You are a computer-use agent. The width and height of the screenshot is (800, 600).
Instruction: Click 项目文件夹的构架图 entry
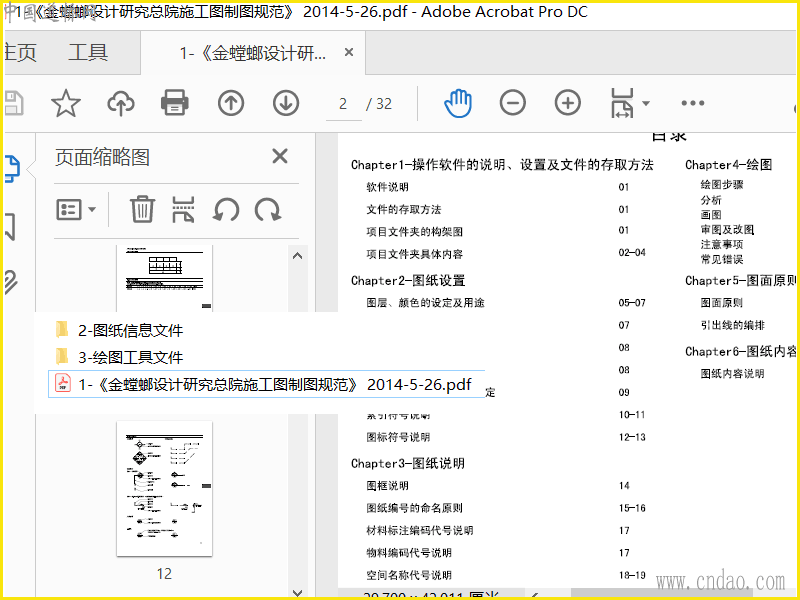click(414, 232)
